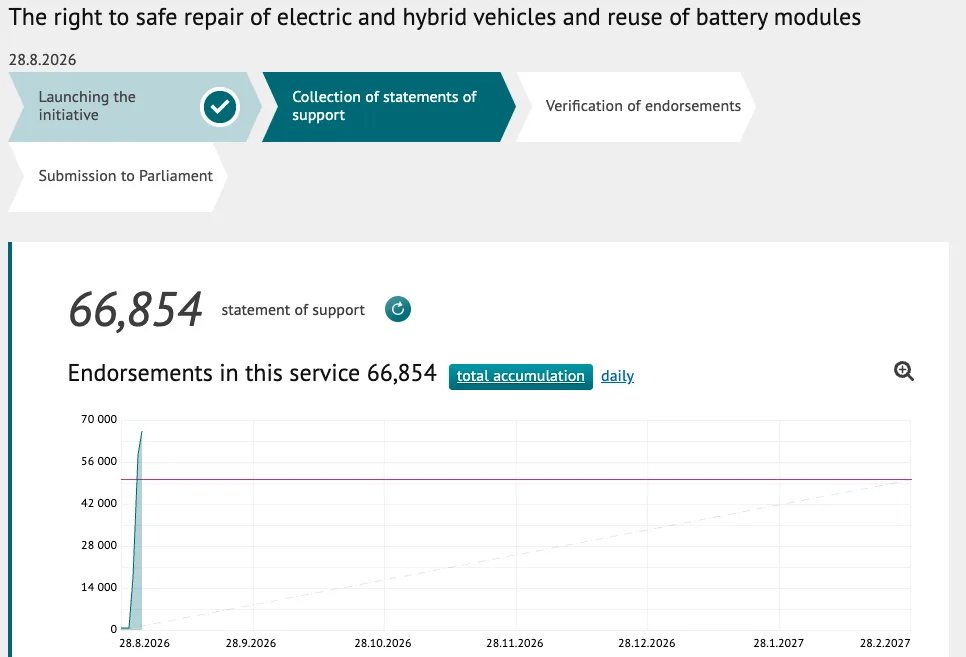Click the 66,854 statement count number
The height and width of the screenshot is (657, 966).
coord(136,309)
